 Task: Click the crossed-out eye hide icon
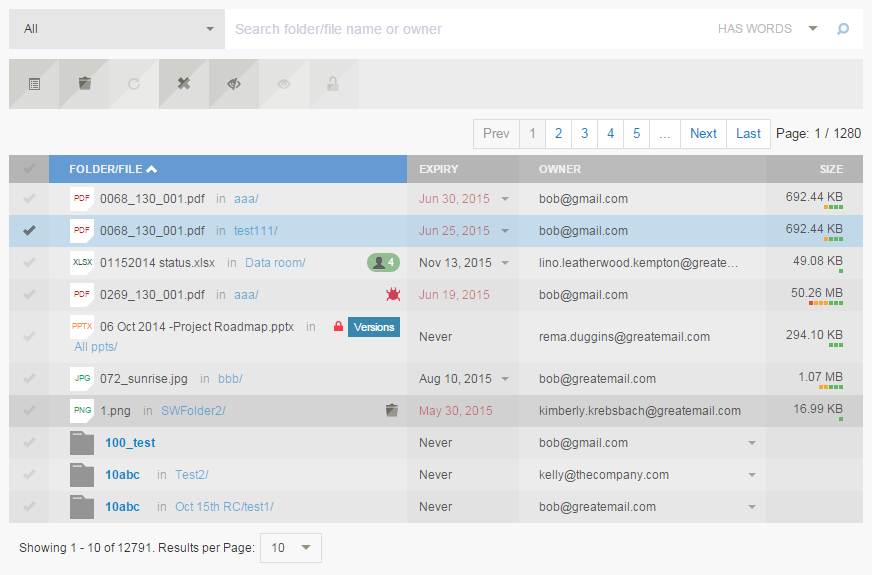coord(234,84)
